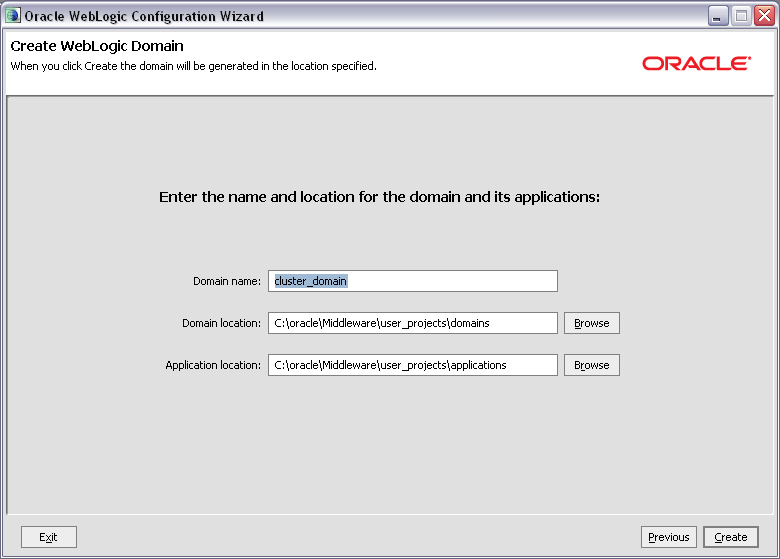The width and height of the screenshot is (780, 559).
Task: Click the 'Domain name:' label
Action: click(227, 281)
